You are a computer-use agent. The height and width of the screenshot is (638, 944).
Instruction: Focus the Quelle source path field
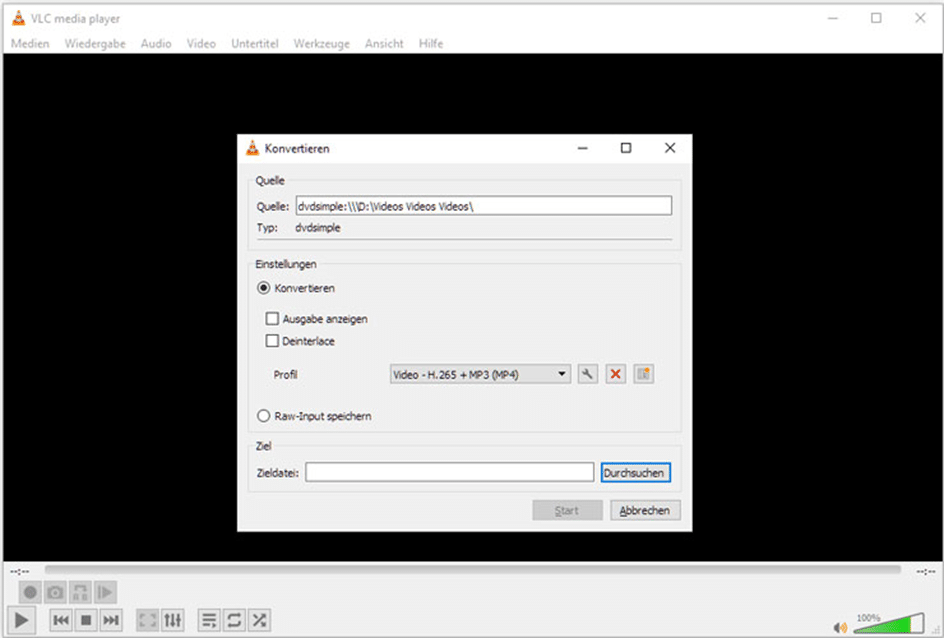coord(483,206)
